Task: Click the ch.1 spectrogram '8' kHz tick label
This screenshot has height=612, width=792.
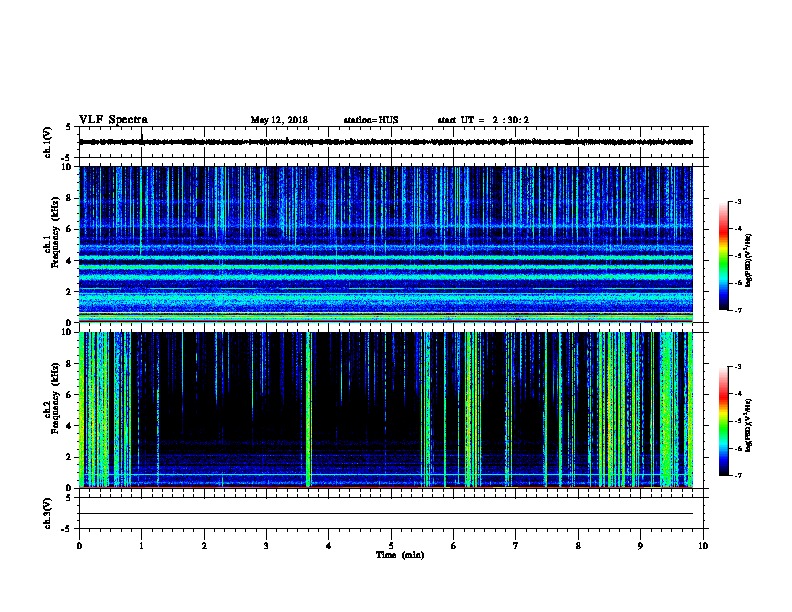Action: pos(69,198)
